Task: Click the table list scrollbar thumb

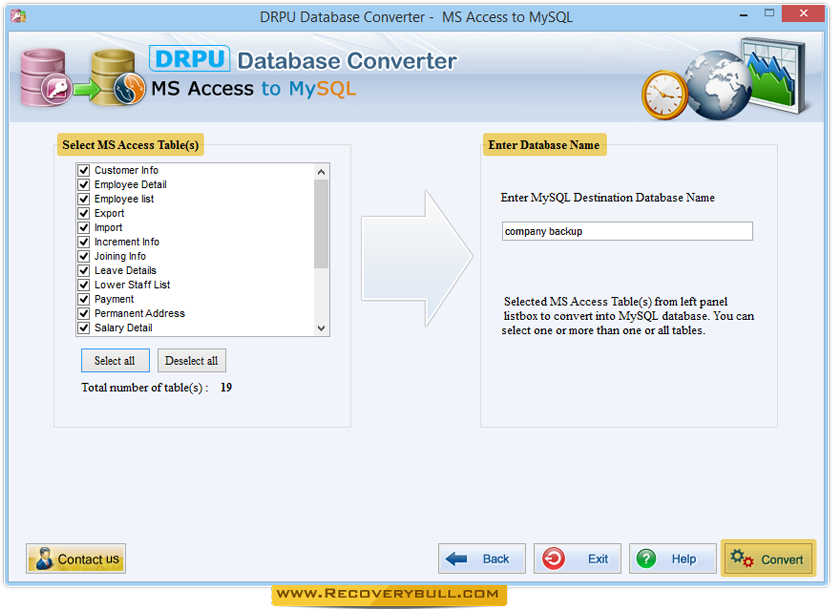Action: [x=321, y=224]
